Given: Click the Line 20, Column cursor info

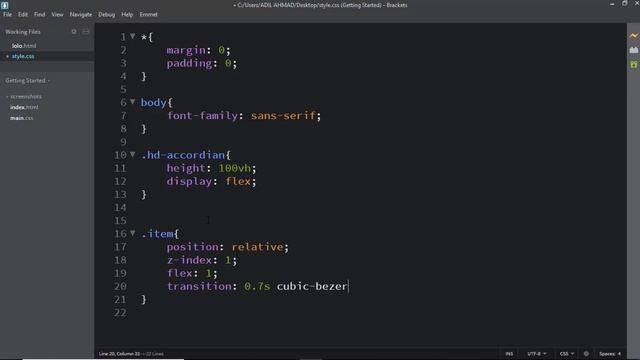Looking at the screenshot, I should pyautogui.click(x=119, y=353).
